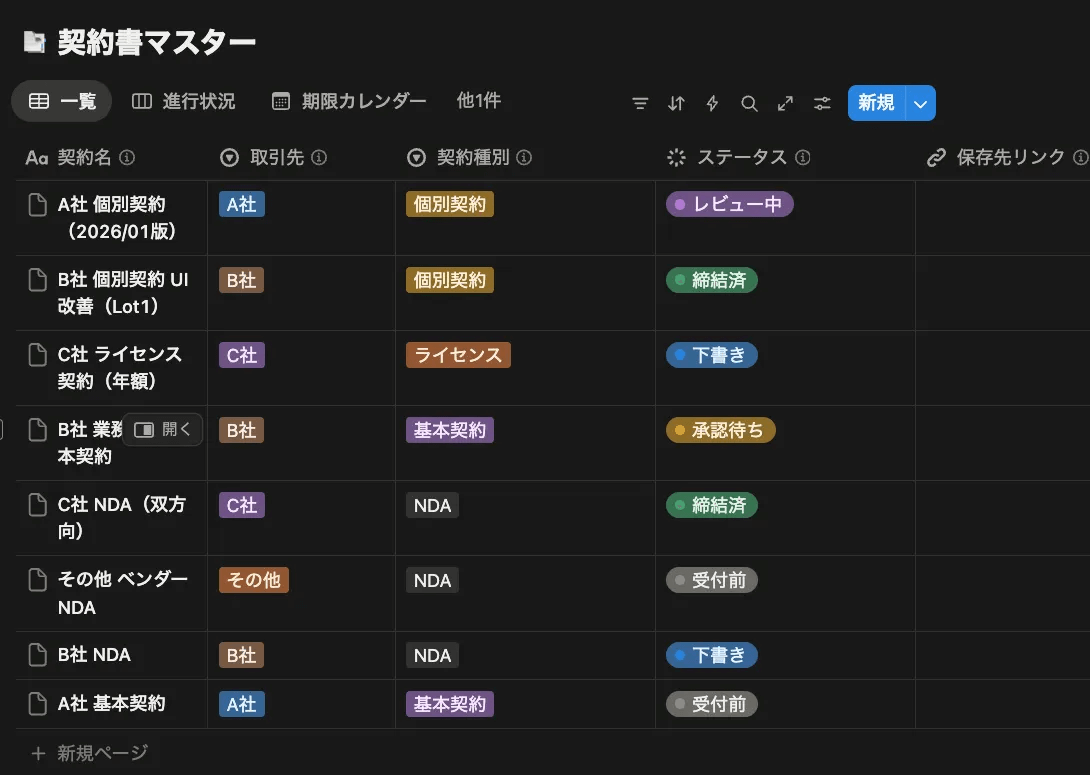1090x775 pixels.
Task: Open the view settings sliders icon
Action: 822,103
